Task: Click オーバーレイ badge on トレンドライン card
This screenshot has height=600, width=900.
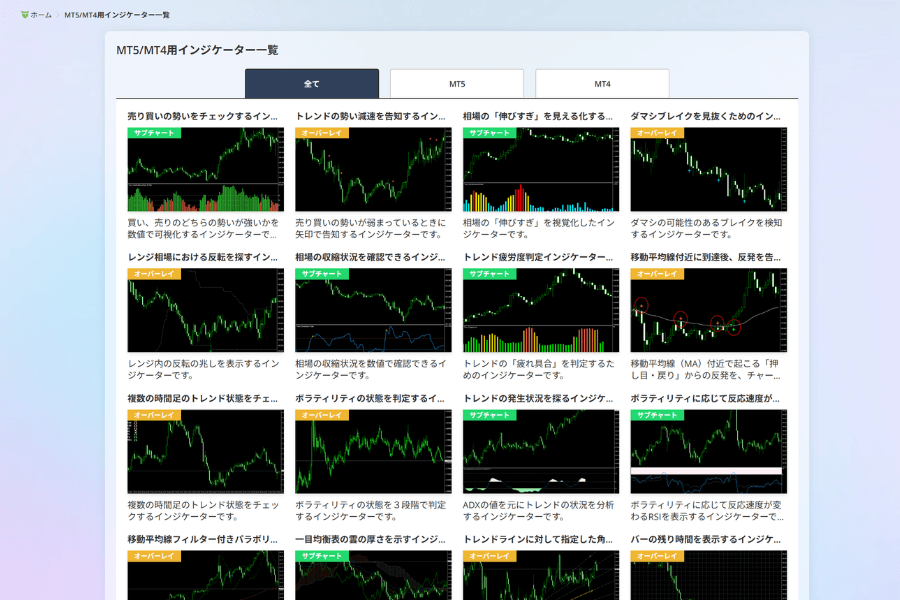Action: tap(489, 556)
